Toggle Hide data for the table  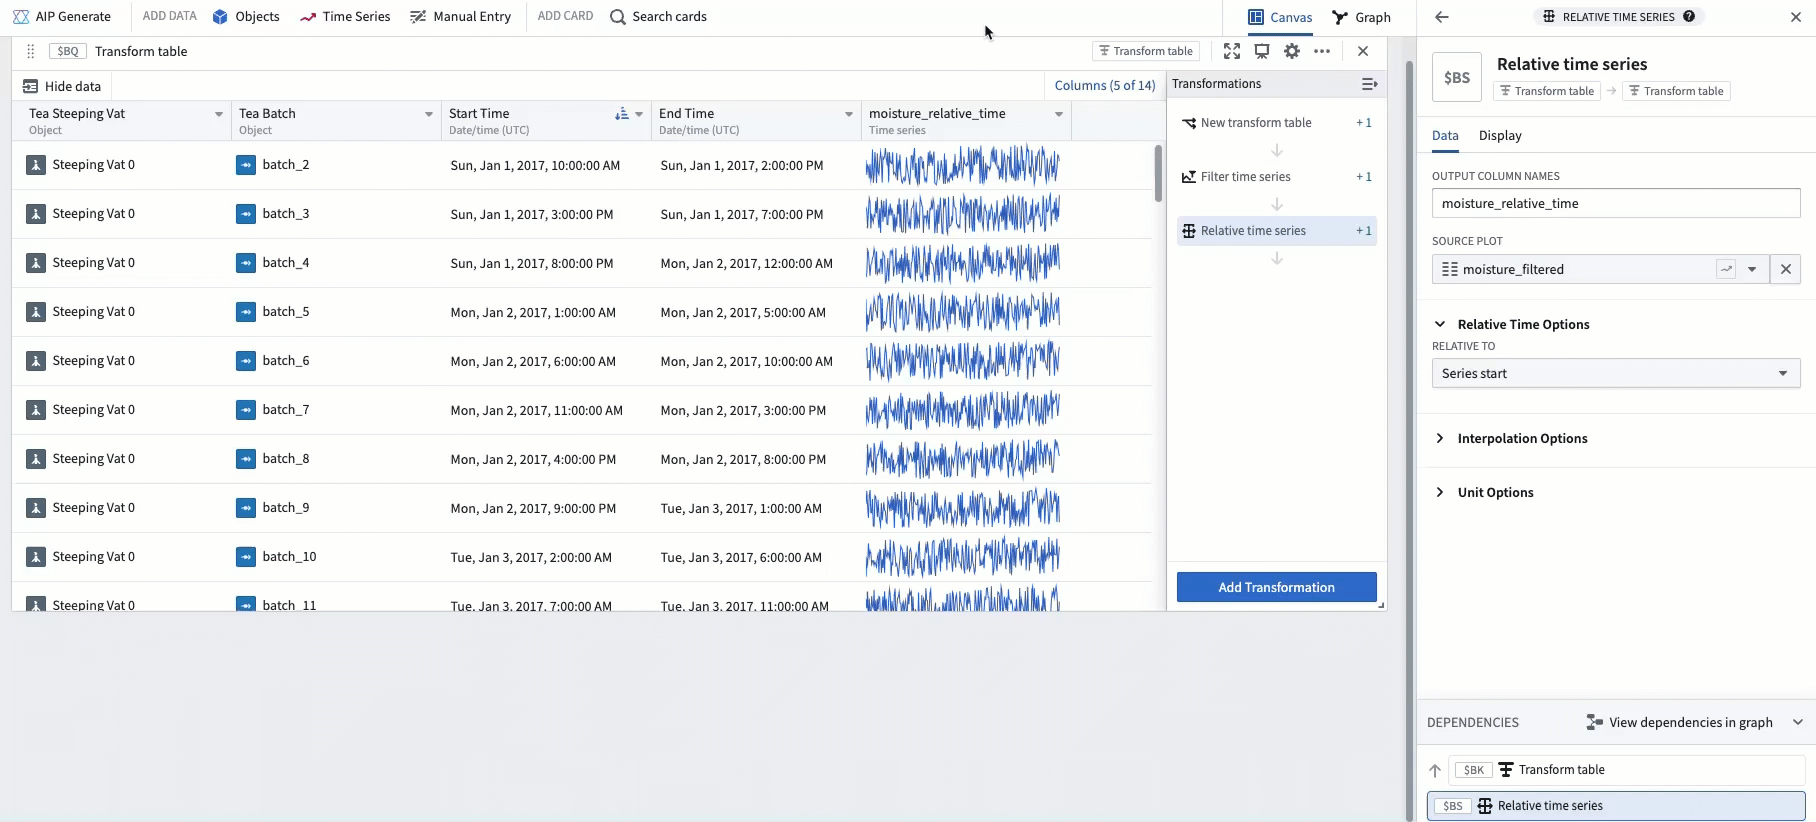click(62, 86)
